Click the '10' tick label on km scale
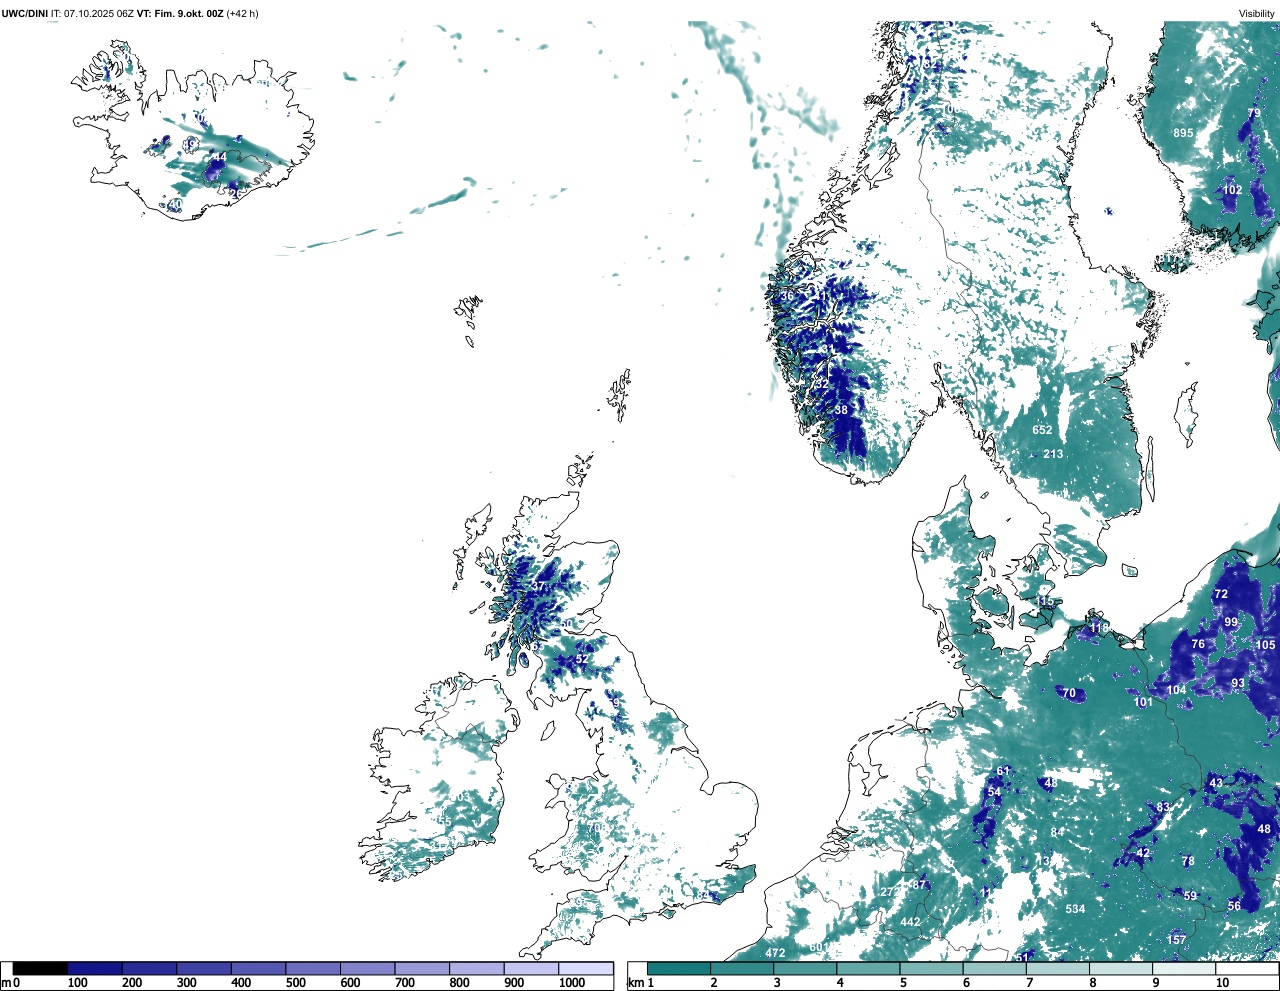The width and height of the screenshot is (1280, 991). [x=1222, y=983]
